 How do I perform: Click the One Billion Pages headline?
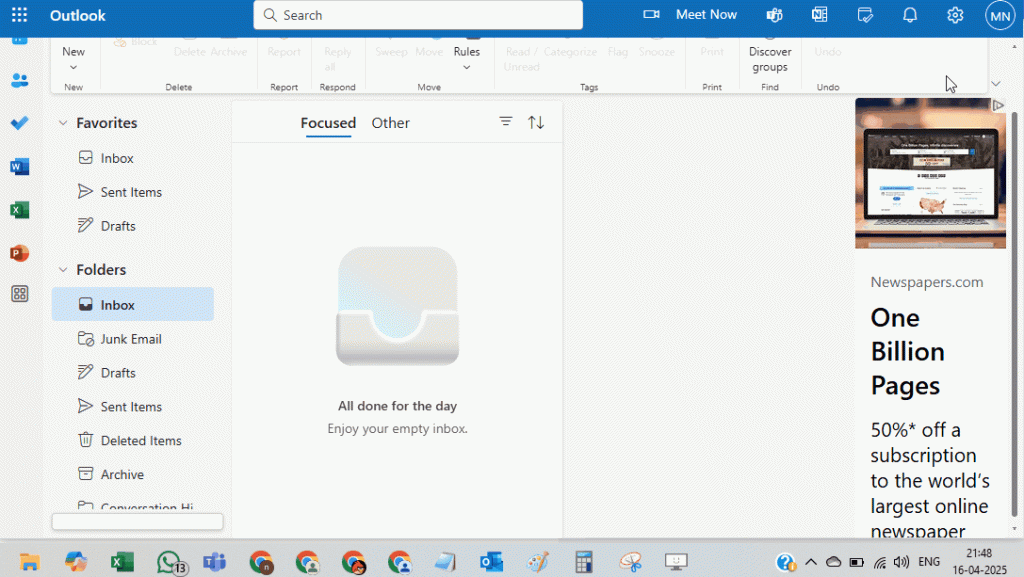[907, 352]
